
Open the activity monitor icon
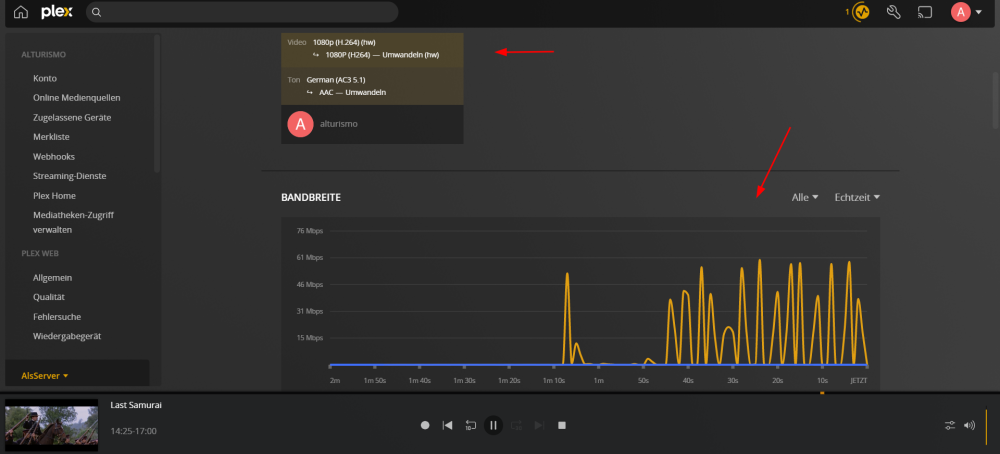coord(862,12)
